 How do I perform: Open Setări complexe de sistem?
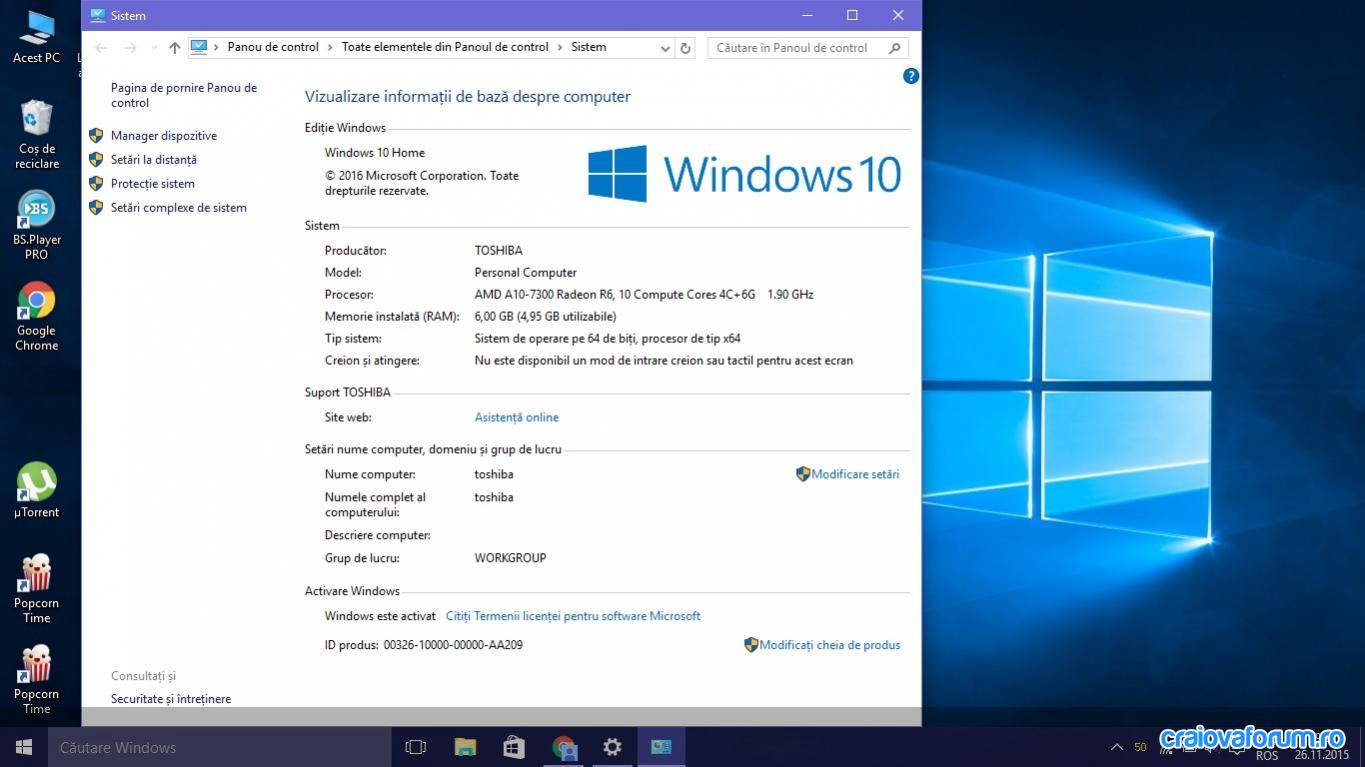coord(179,208)
